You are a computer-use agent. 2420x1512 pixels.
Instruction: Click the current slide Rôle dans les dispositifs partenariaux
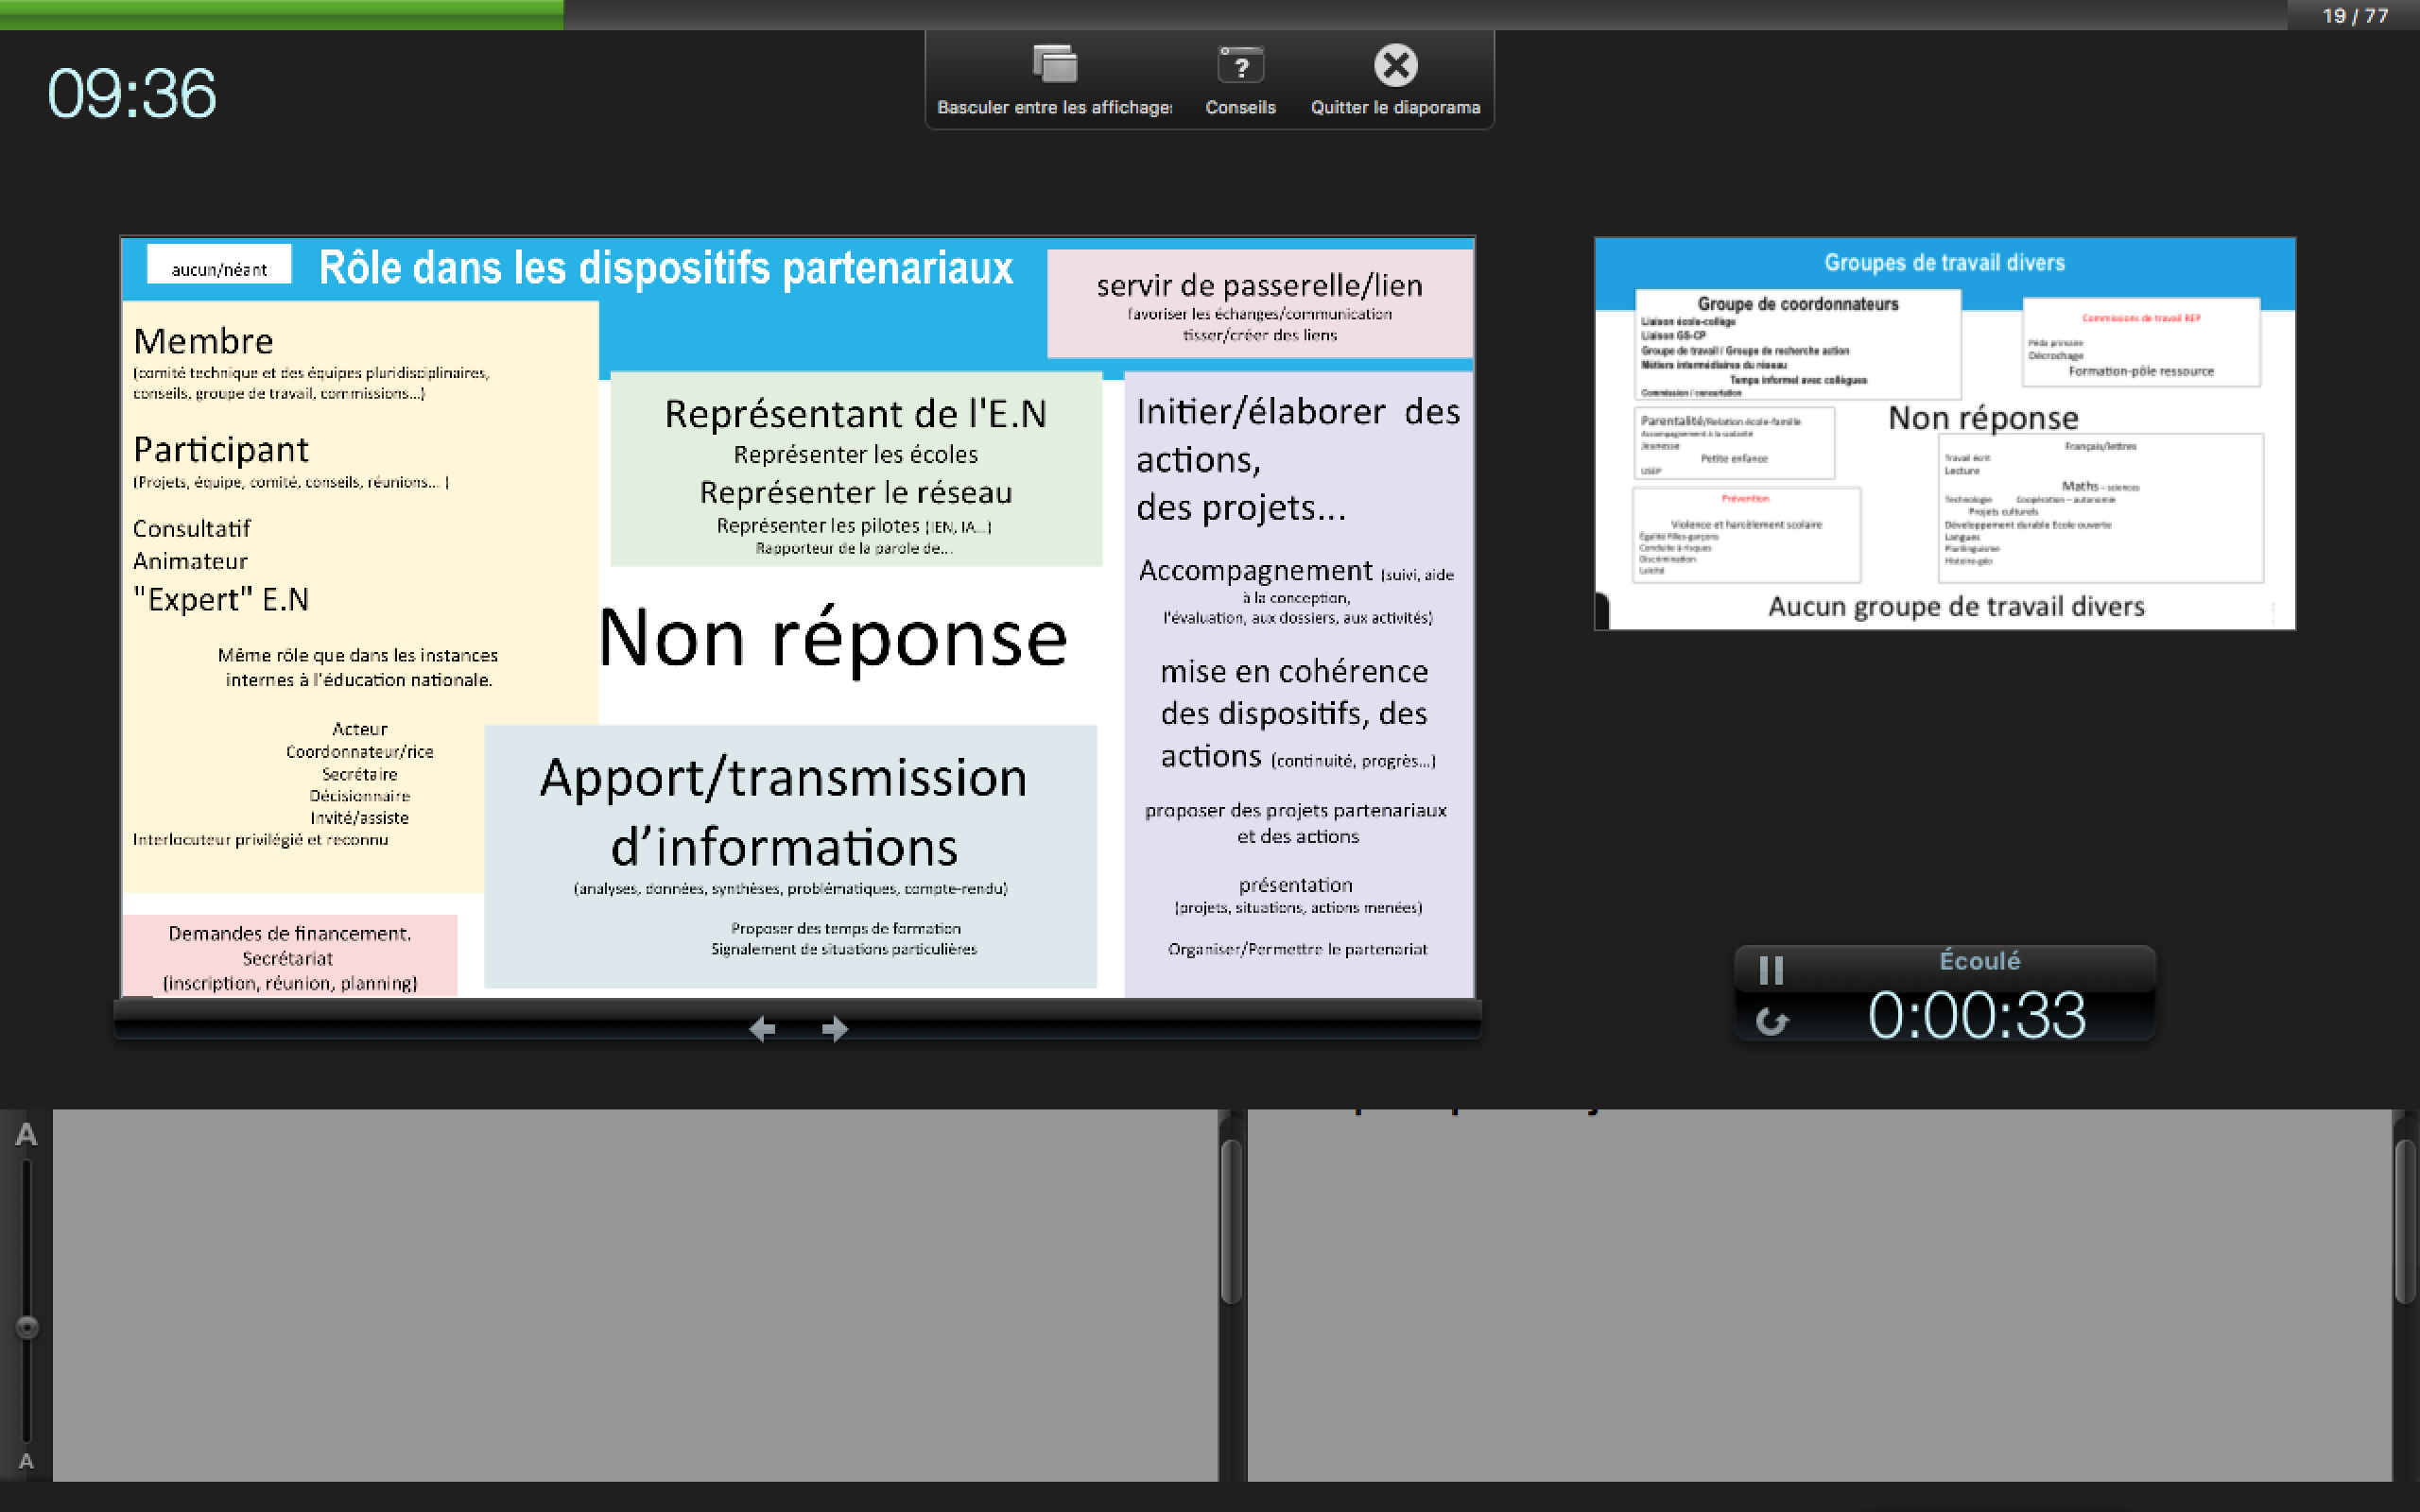[x=797, y=617]
